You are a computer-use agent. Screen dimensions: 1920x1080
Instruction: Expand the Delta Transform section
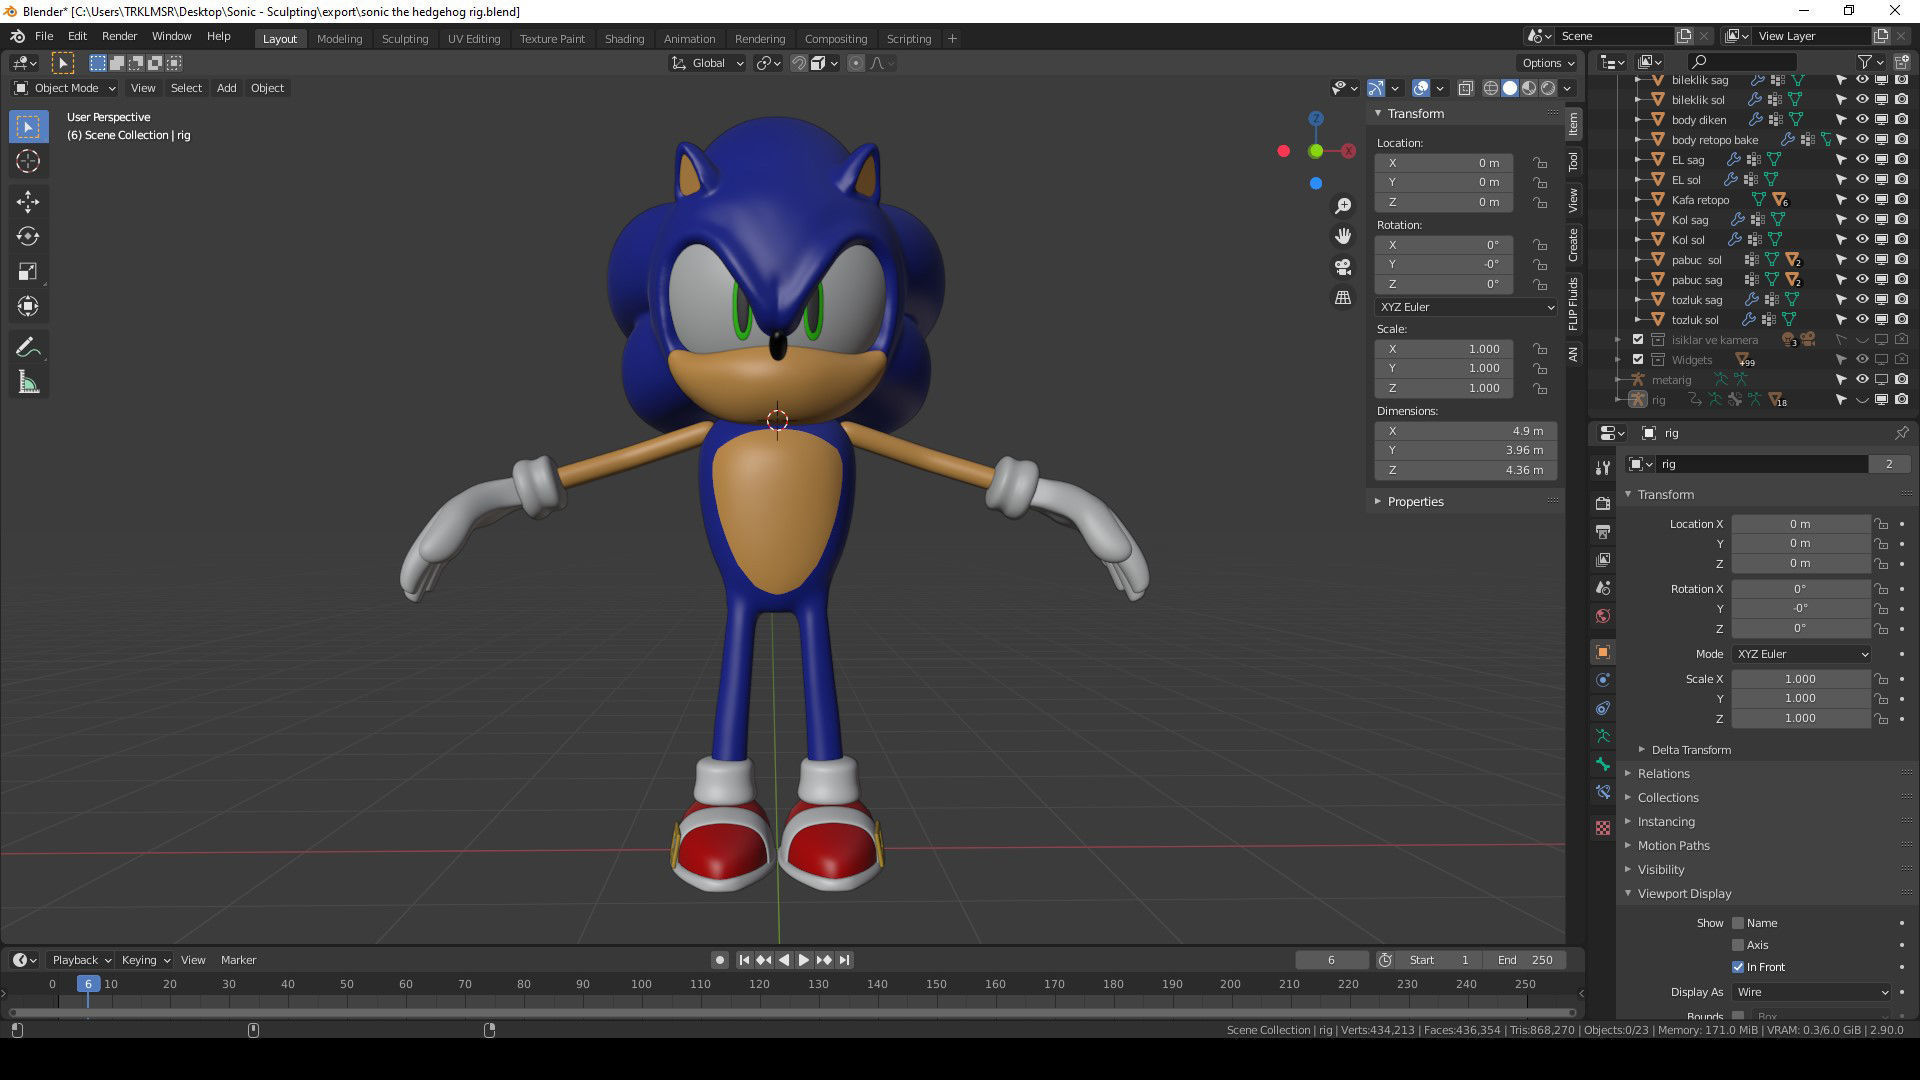coord(1690,750)
